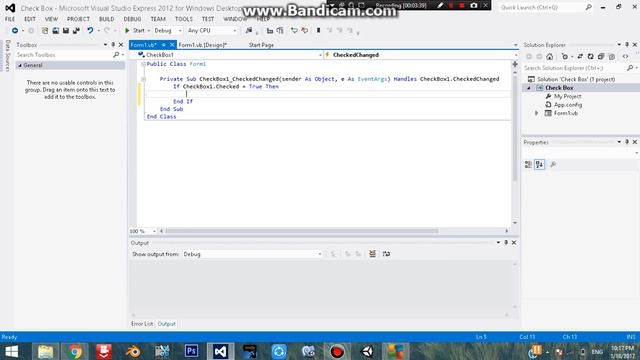This screenshot has height=360, width=640.
Task: Click Property Pages wrench icon in Properties
Action: pyautogui.click(x=553, y=164)
